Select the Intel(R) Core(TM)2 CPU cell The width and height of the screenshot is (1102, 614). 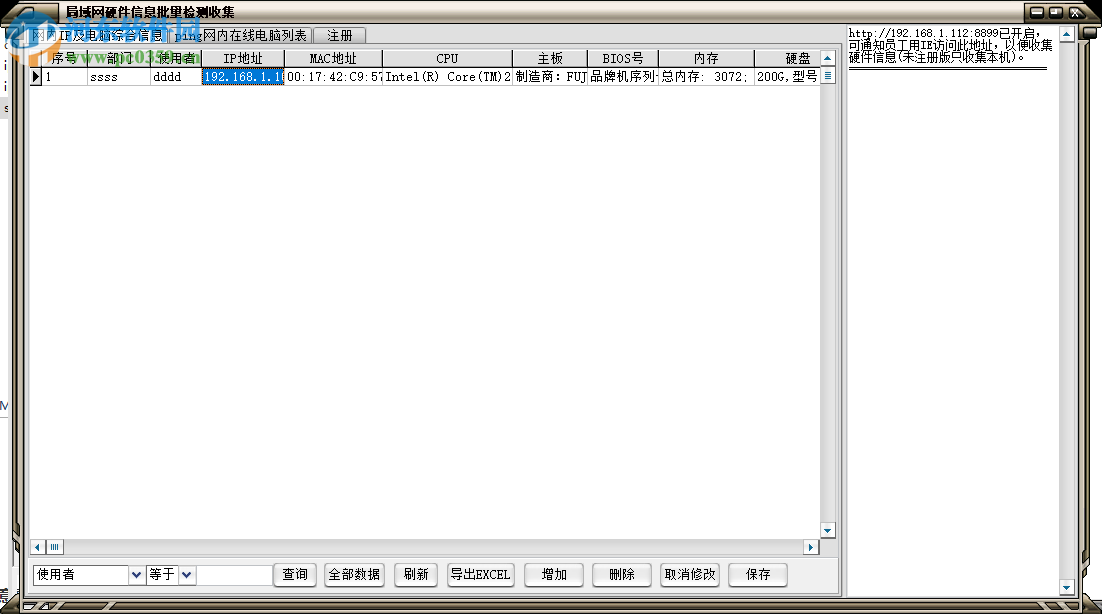(447, 77)
